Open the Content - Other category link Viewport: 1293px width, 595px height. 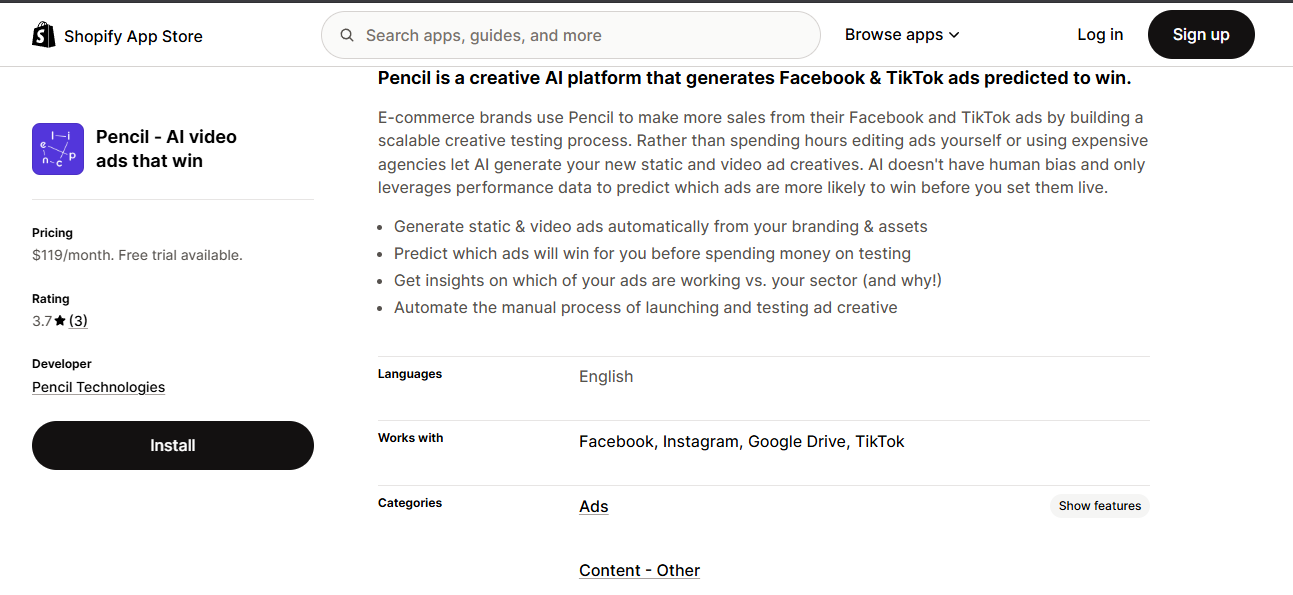pyautogui.click(x=639, y=570)
